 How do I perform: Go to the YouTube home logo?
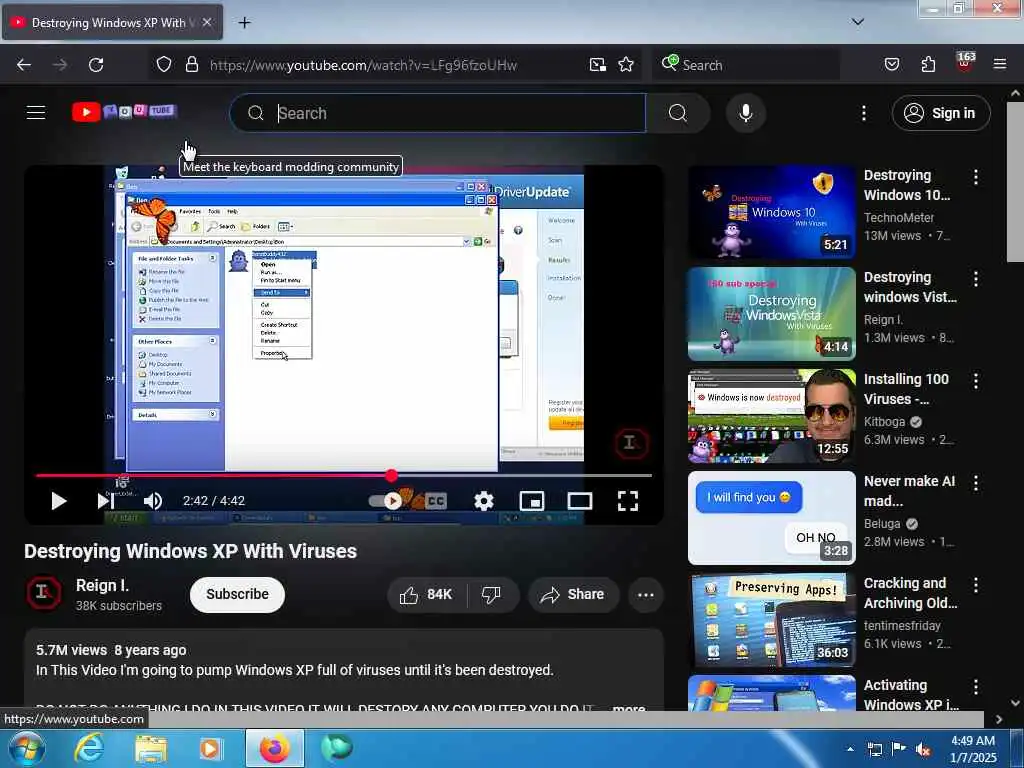tap(124, 112)
